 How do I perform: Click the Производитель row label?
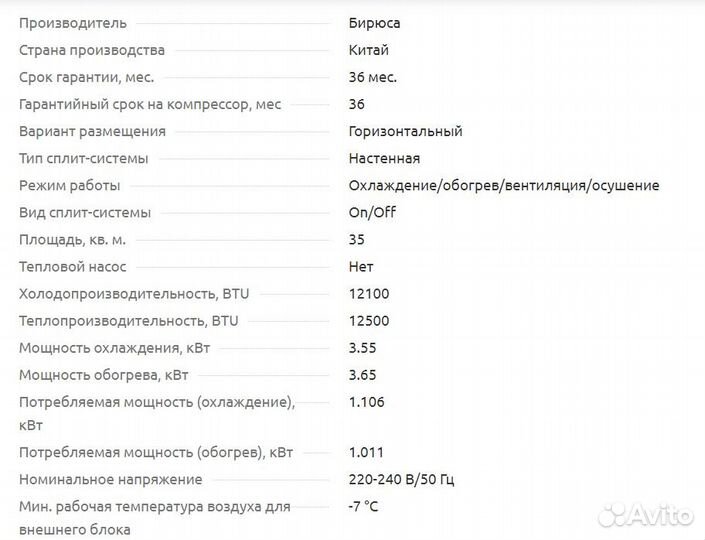click(73, 23)
